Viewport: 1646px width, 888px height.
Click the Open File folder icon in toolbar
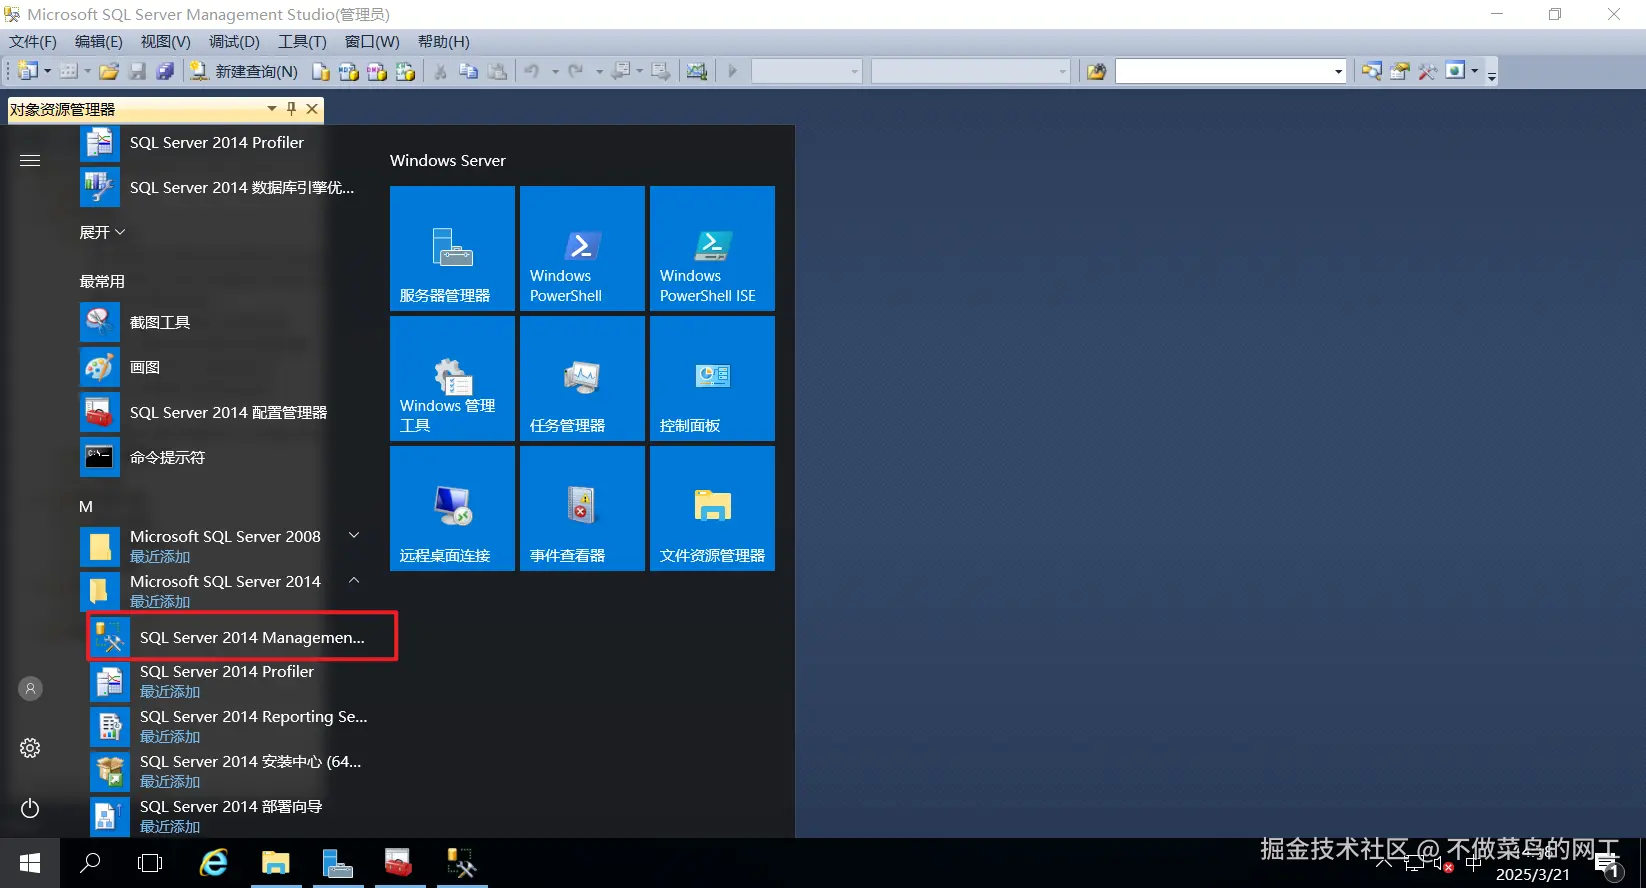[109, 71]
